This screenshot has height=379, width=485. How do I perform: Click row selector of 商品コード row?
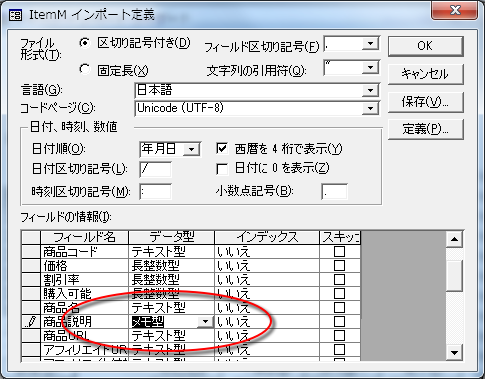tap(31, 251)
